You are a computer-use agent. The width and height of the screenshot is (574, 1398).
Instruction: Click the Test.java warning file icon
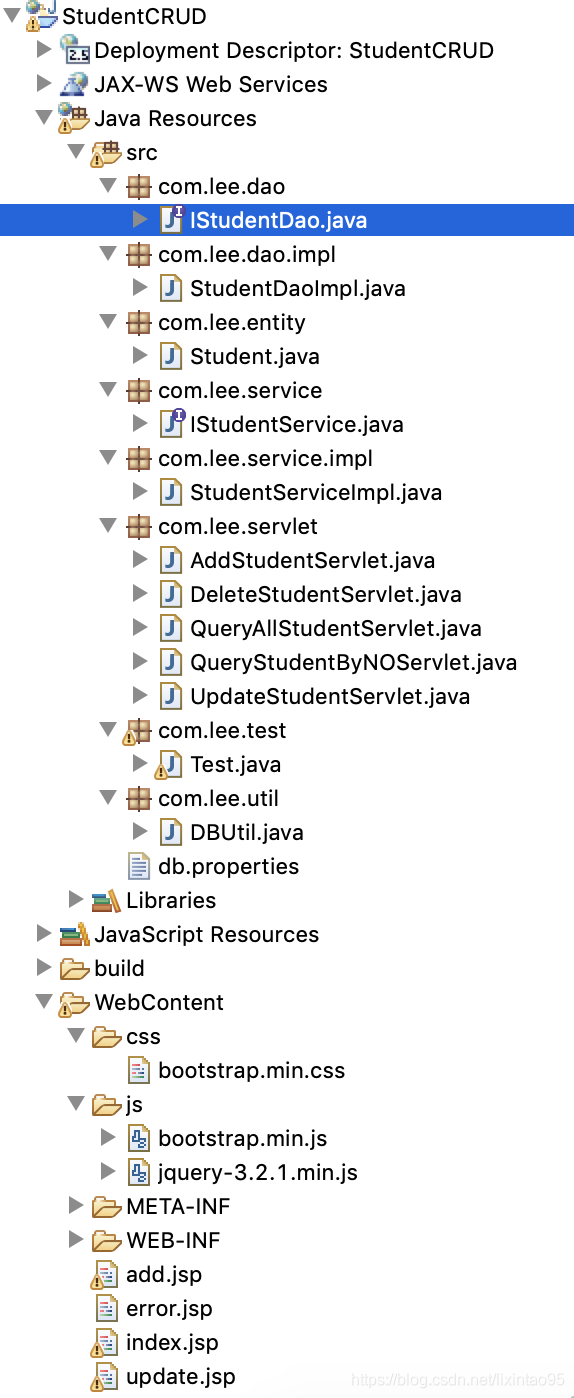pyautogui.click(x=169, y=764)
